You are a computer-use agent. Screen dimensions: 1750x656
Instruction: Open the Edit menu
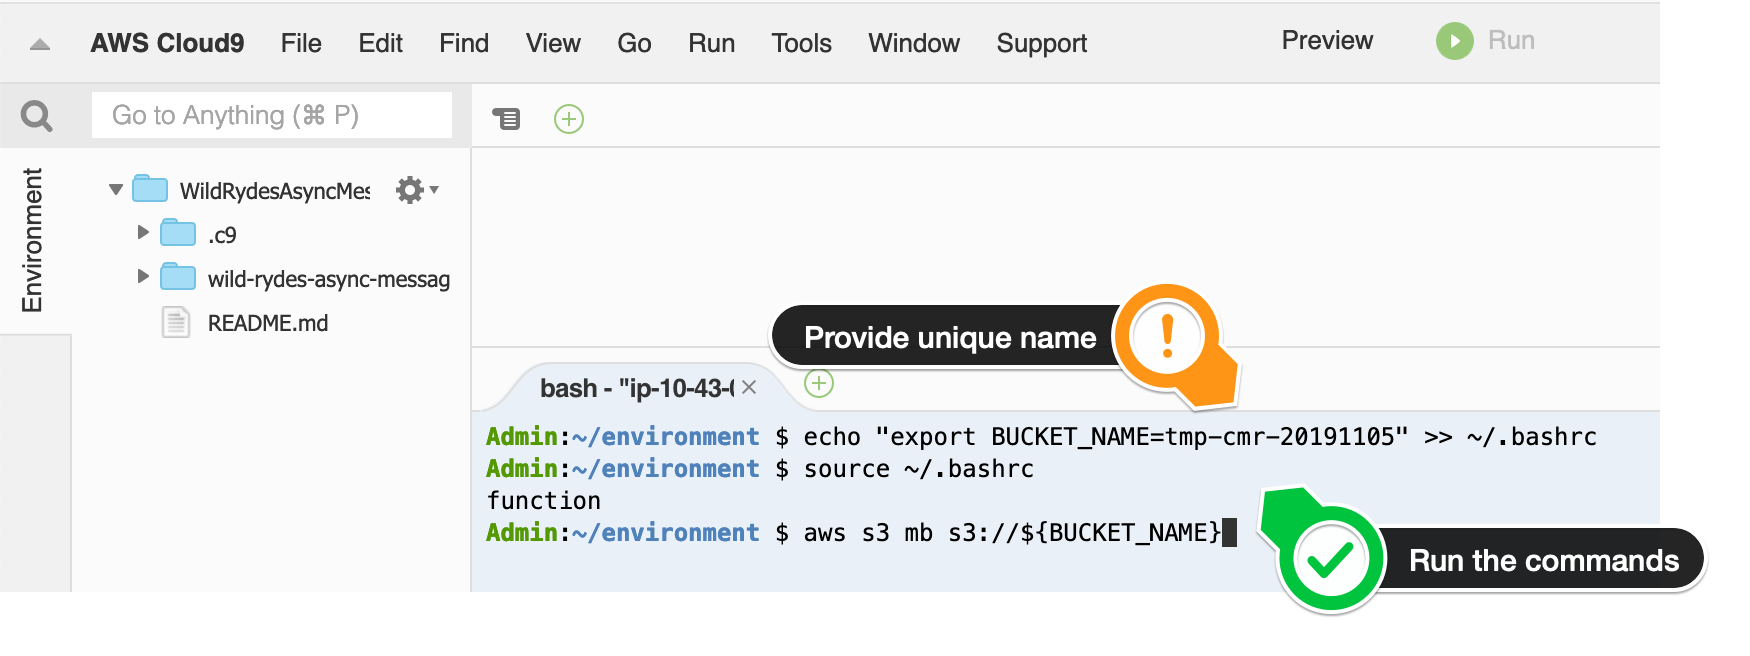click(x=381, y=43)
